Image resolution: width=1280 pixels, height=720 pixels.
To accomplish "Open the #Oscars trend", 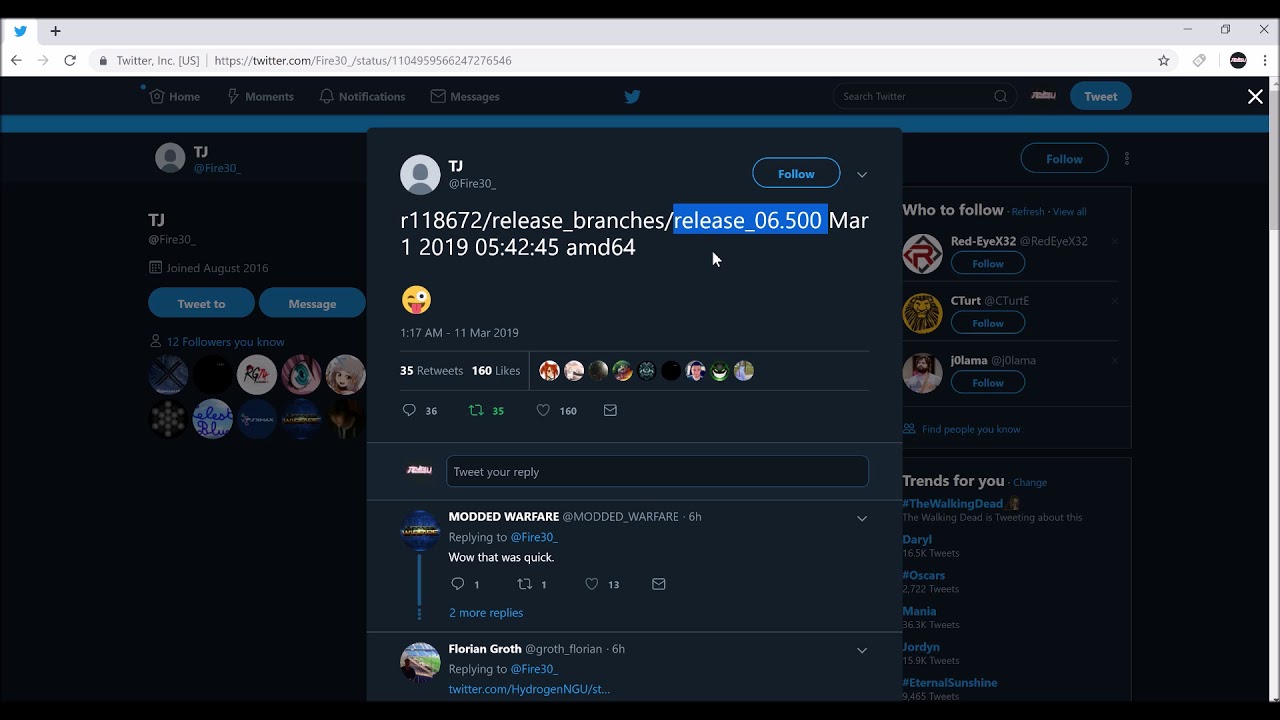I will tap(923, 575).
